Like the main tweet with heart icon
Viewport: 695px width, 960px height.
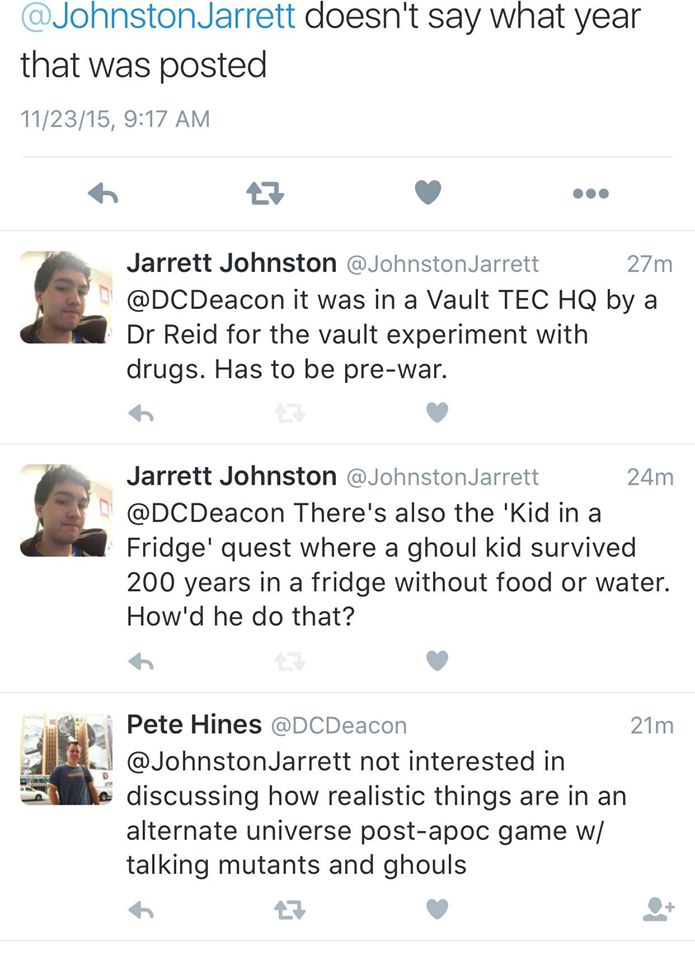(x=428, y=193)
